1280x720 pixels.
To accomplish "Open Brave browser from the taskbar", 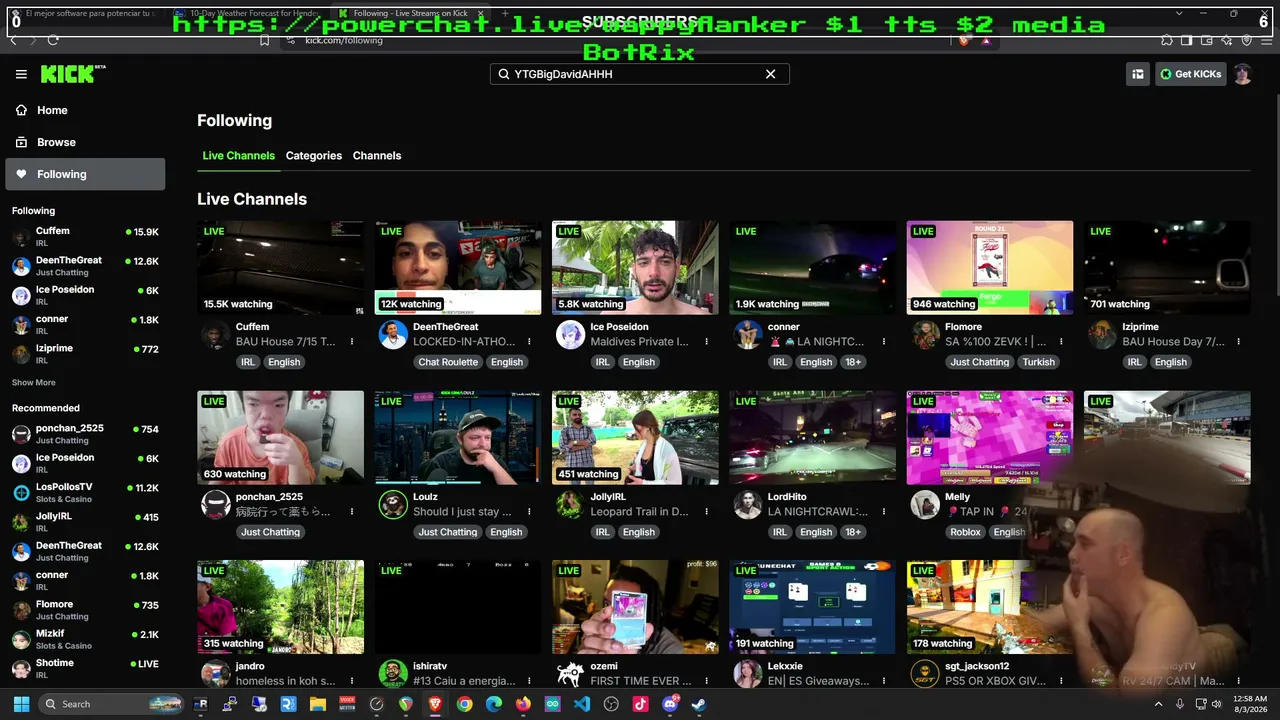I will point(435,704).
